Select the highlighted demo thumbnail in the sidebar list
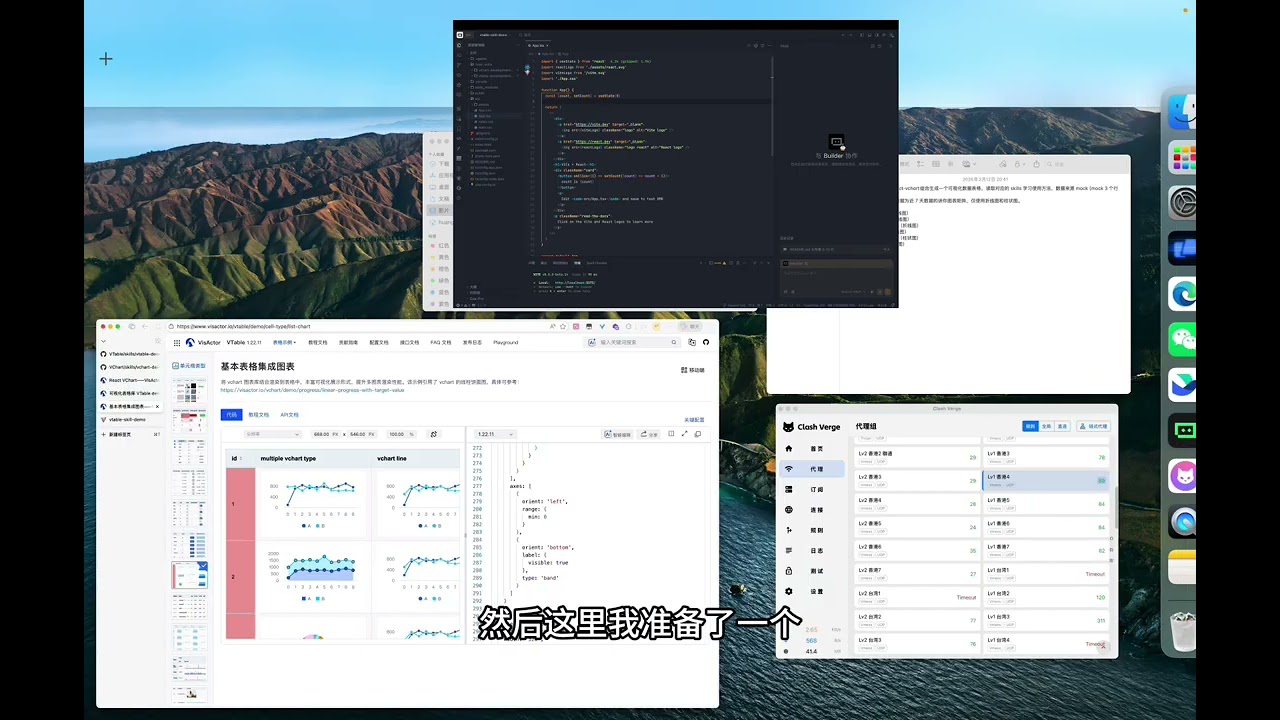 pyautogui.click(x=190, y=574)
